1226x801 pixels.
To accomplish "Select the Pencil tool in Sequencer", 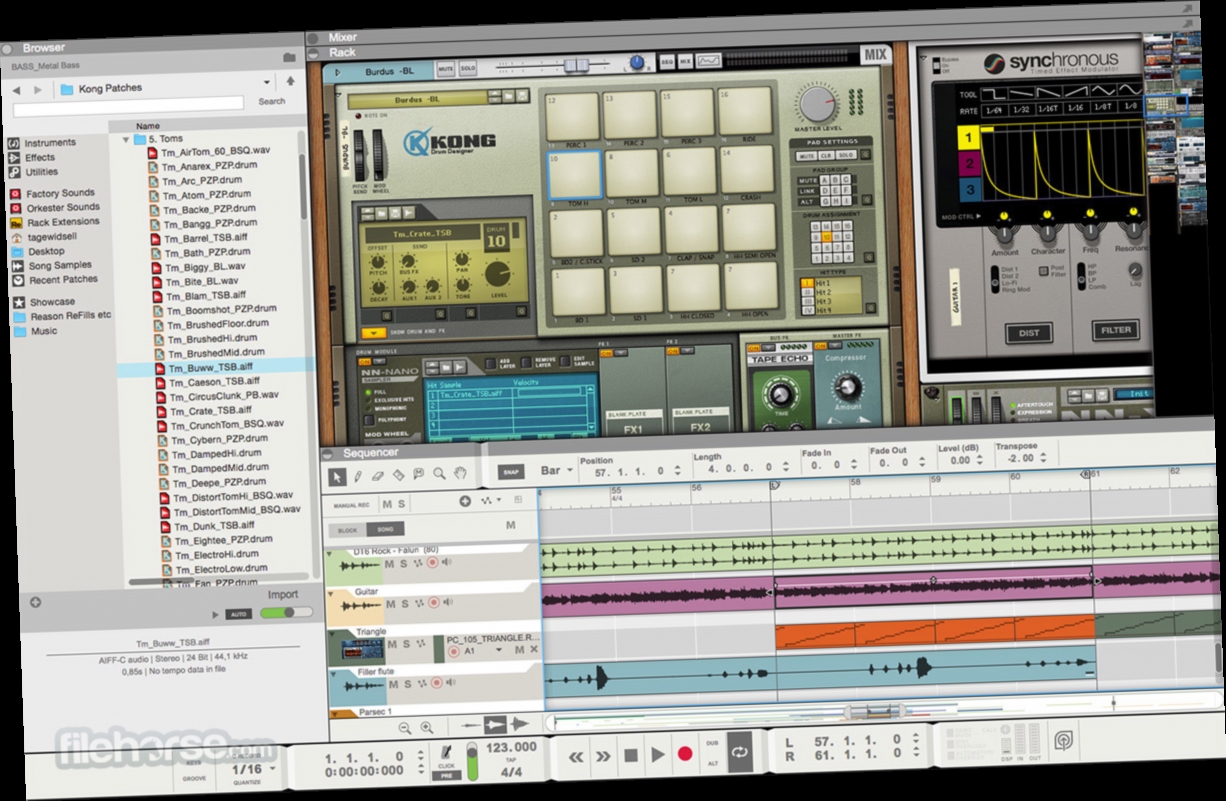I will [358, 475].
